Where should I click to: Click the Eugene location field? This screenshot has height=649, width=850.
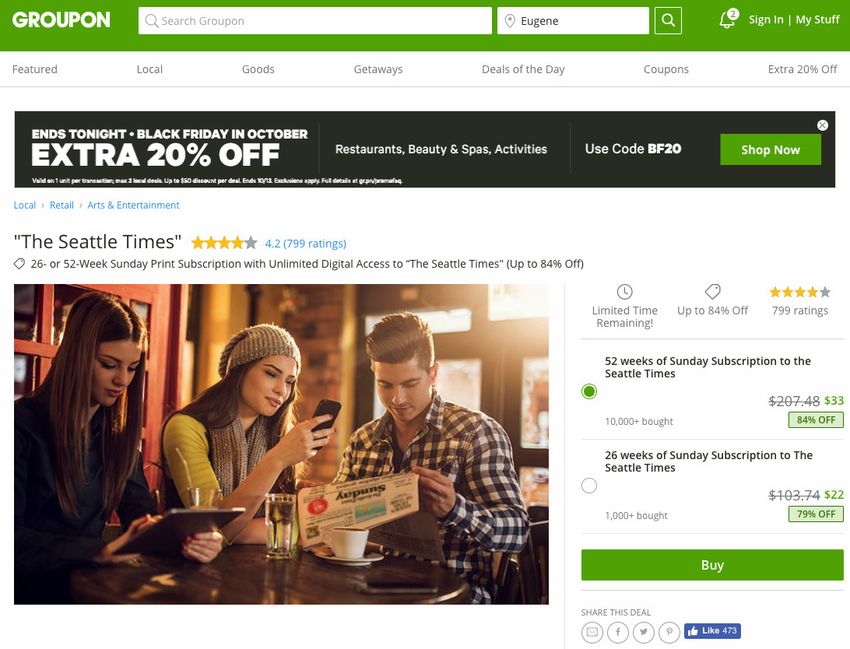tap(573, 21)
